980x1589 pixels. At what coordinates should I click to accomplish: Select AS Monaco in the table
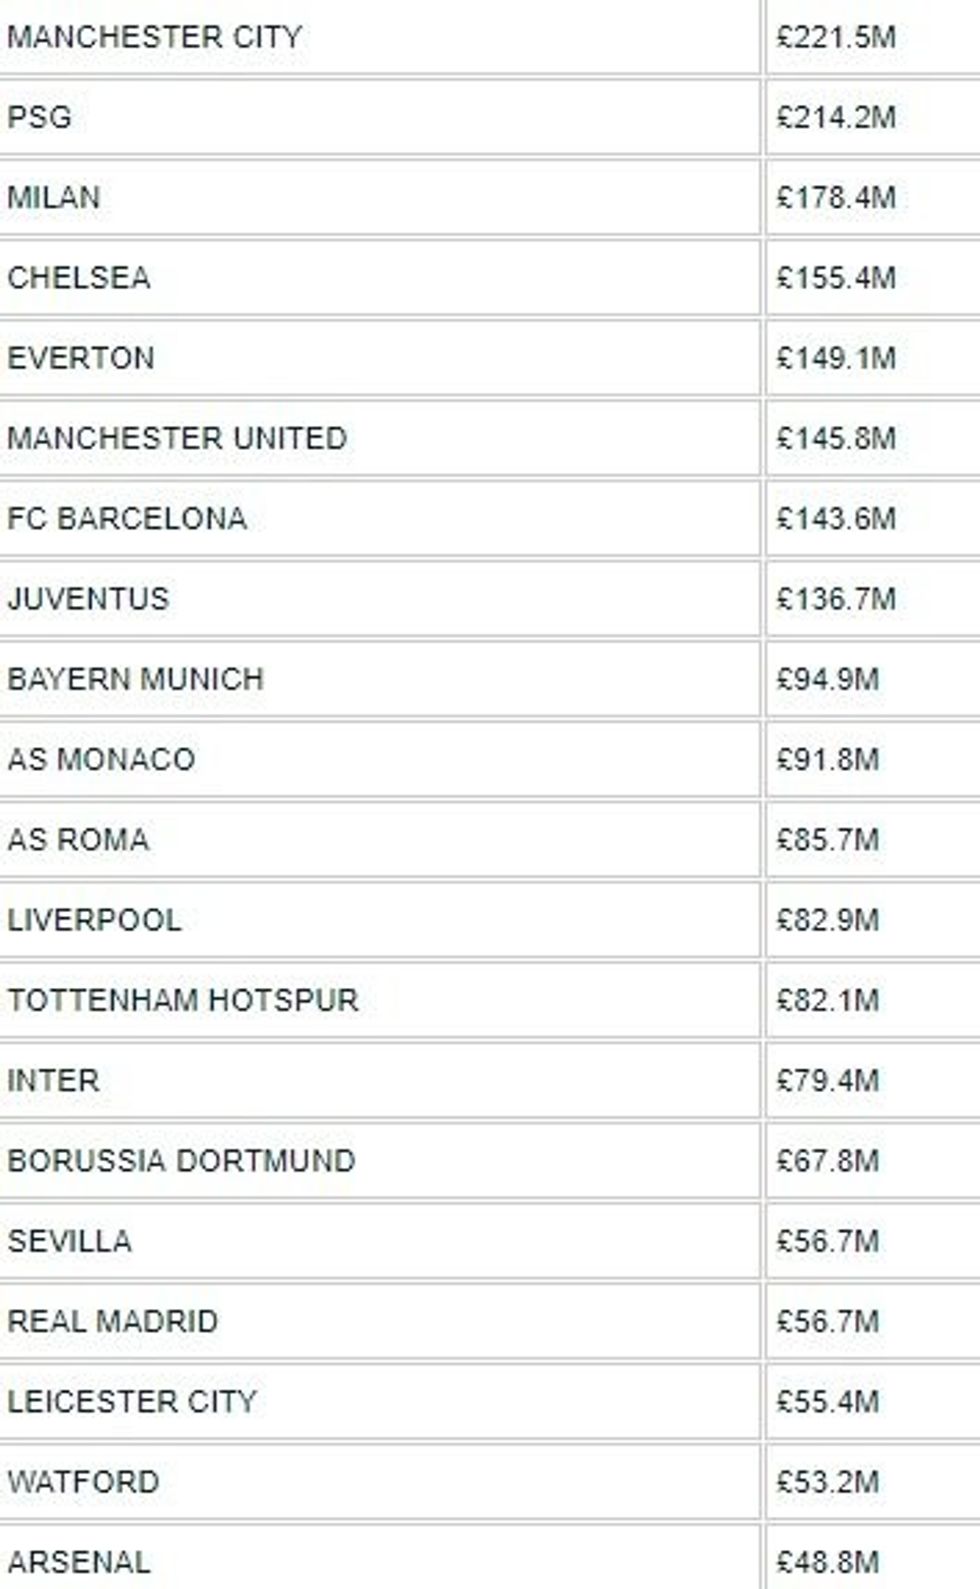pos(101,759)
